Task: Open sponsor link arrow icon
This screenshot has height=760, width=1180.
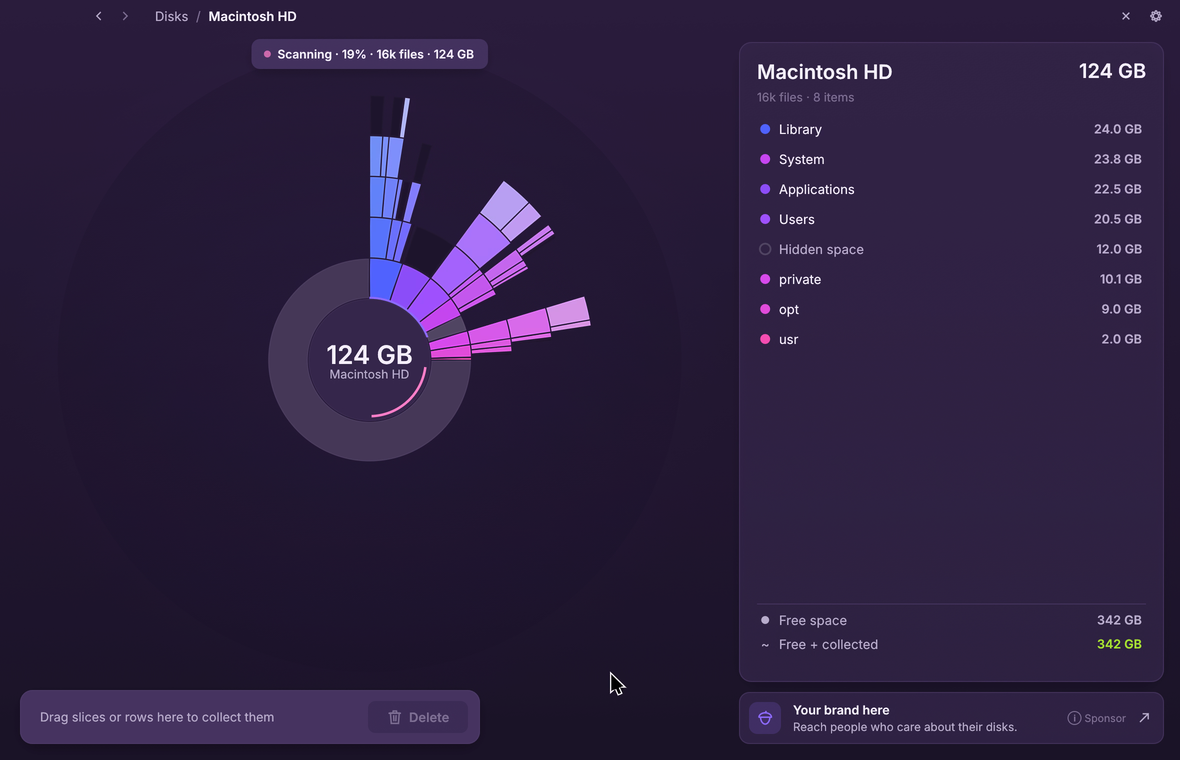Action: tap(1144, 718)
